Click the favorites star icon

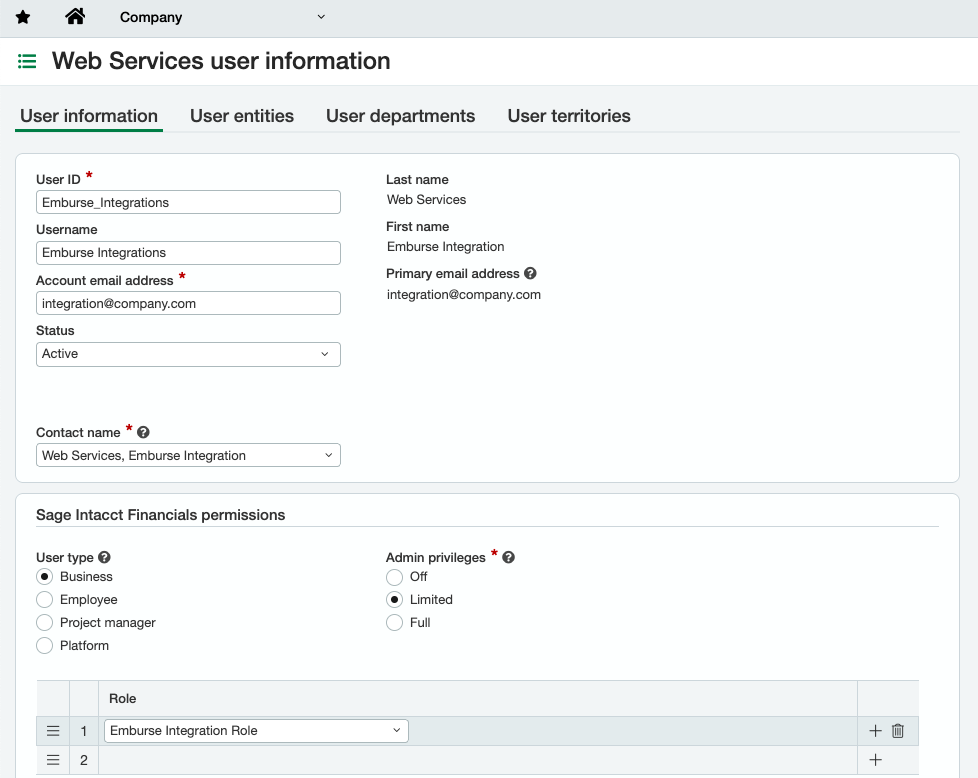coord(22,16)
